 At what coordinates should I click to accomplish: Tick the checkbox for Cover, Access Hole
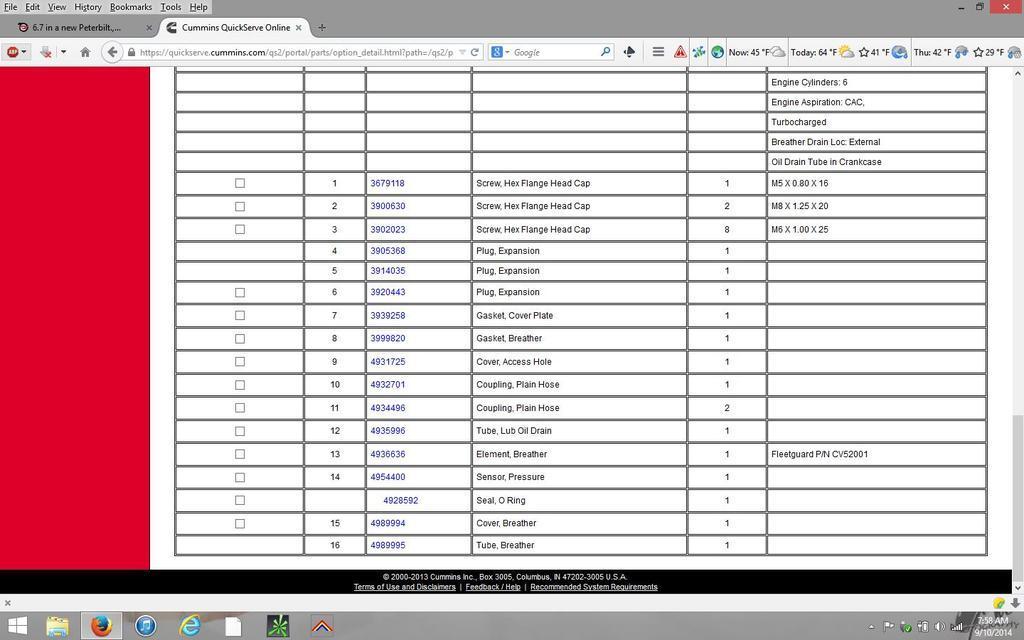pos(240,362)
